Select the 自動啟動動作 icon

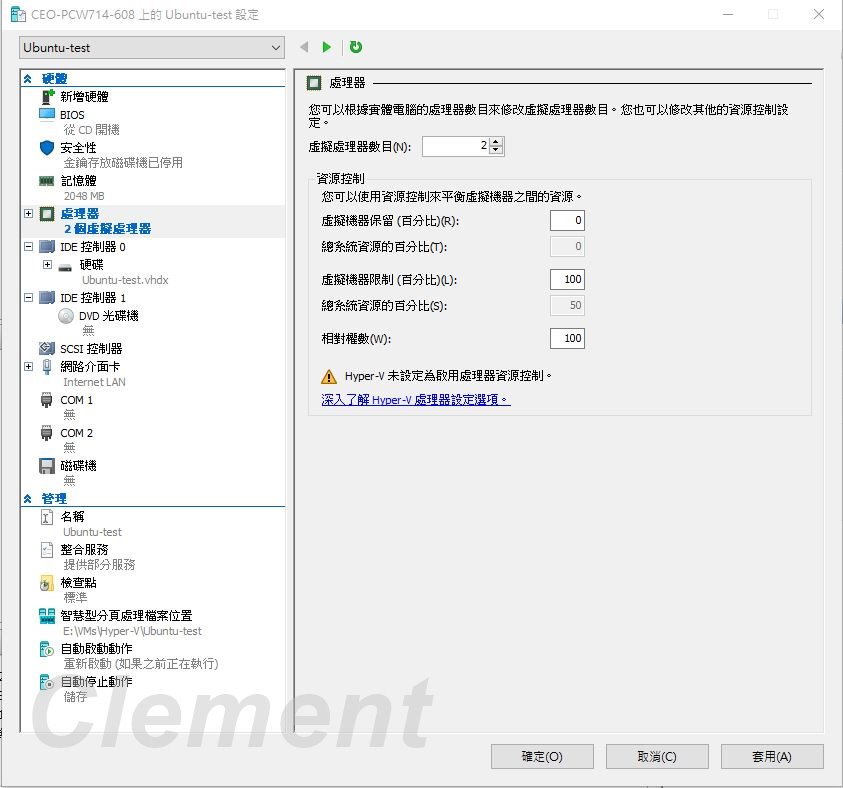click(x=47, y=649)
